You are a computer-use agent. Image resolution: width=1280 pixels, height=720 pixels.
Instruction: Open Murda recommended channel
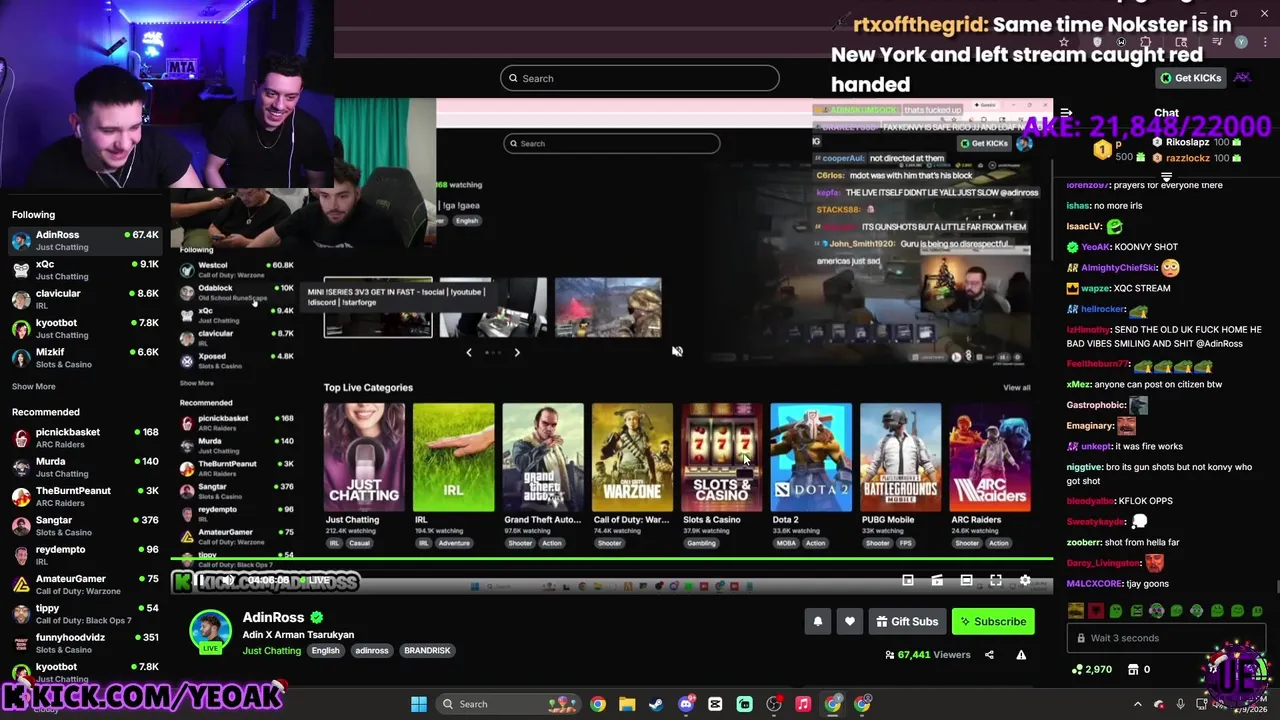point(85,467)
